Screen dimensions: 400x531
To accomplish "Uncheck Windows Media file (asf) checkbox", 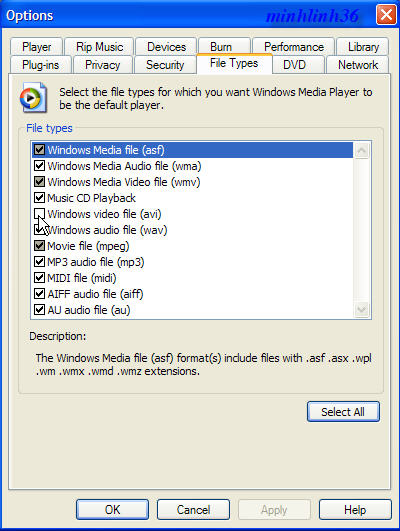I will pos(39,150).
